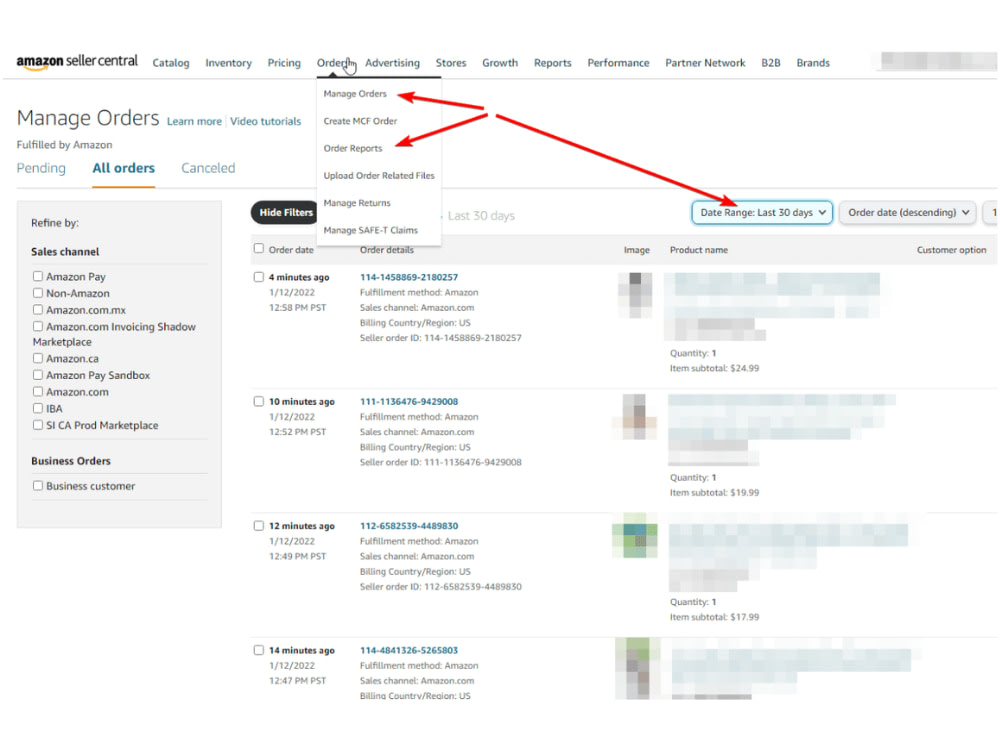Image resolution: width=1000 pixels, height=750 pixels.
Task: Toggle the select-all orders checkbox
Action: (258, 249)
